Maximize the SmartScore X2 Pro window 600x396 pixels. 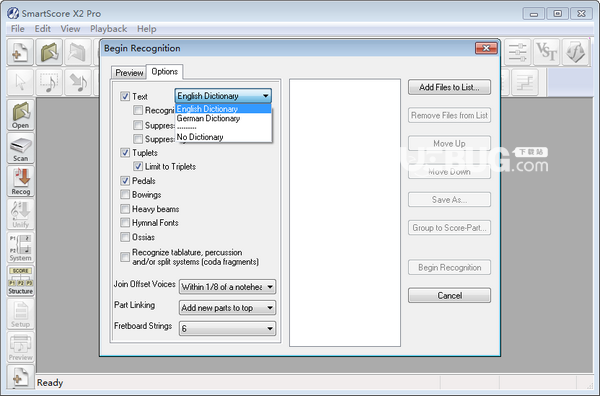coord(558,14)
